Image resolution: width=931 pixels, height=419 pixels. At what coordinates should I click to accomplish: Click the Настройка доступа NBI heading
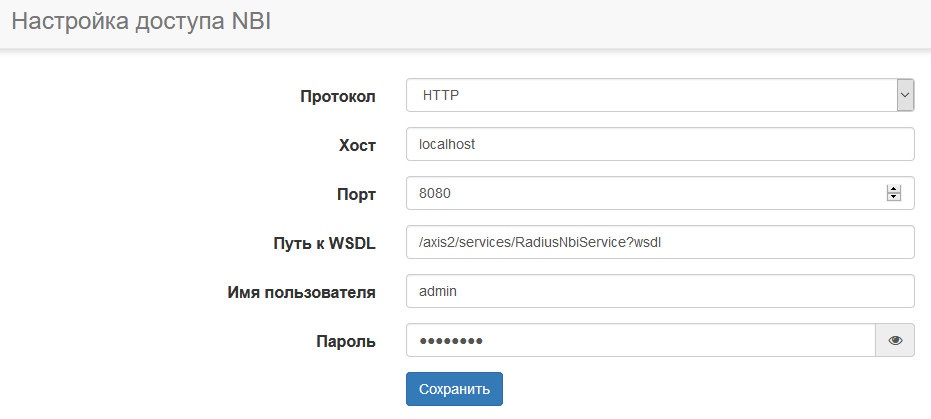[141, 23]
